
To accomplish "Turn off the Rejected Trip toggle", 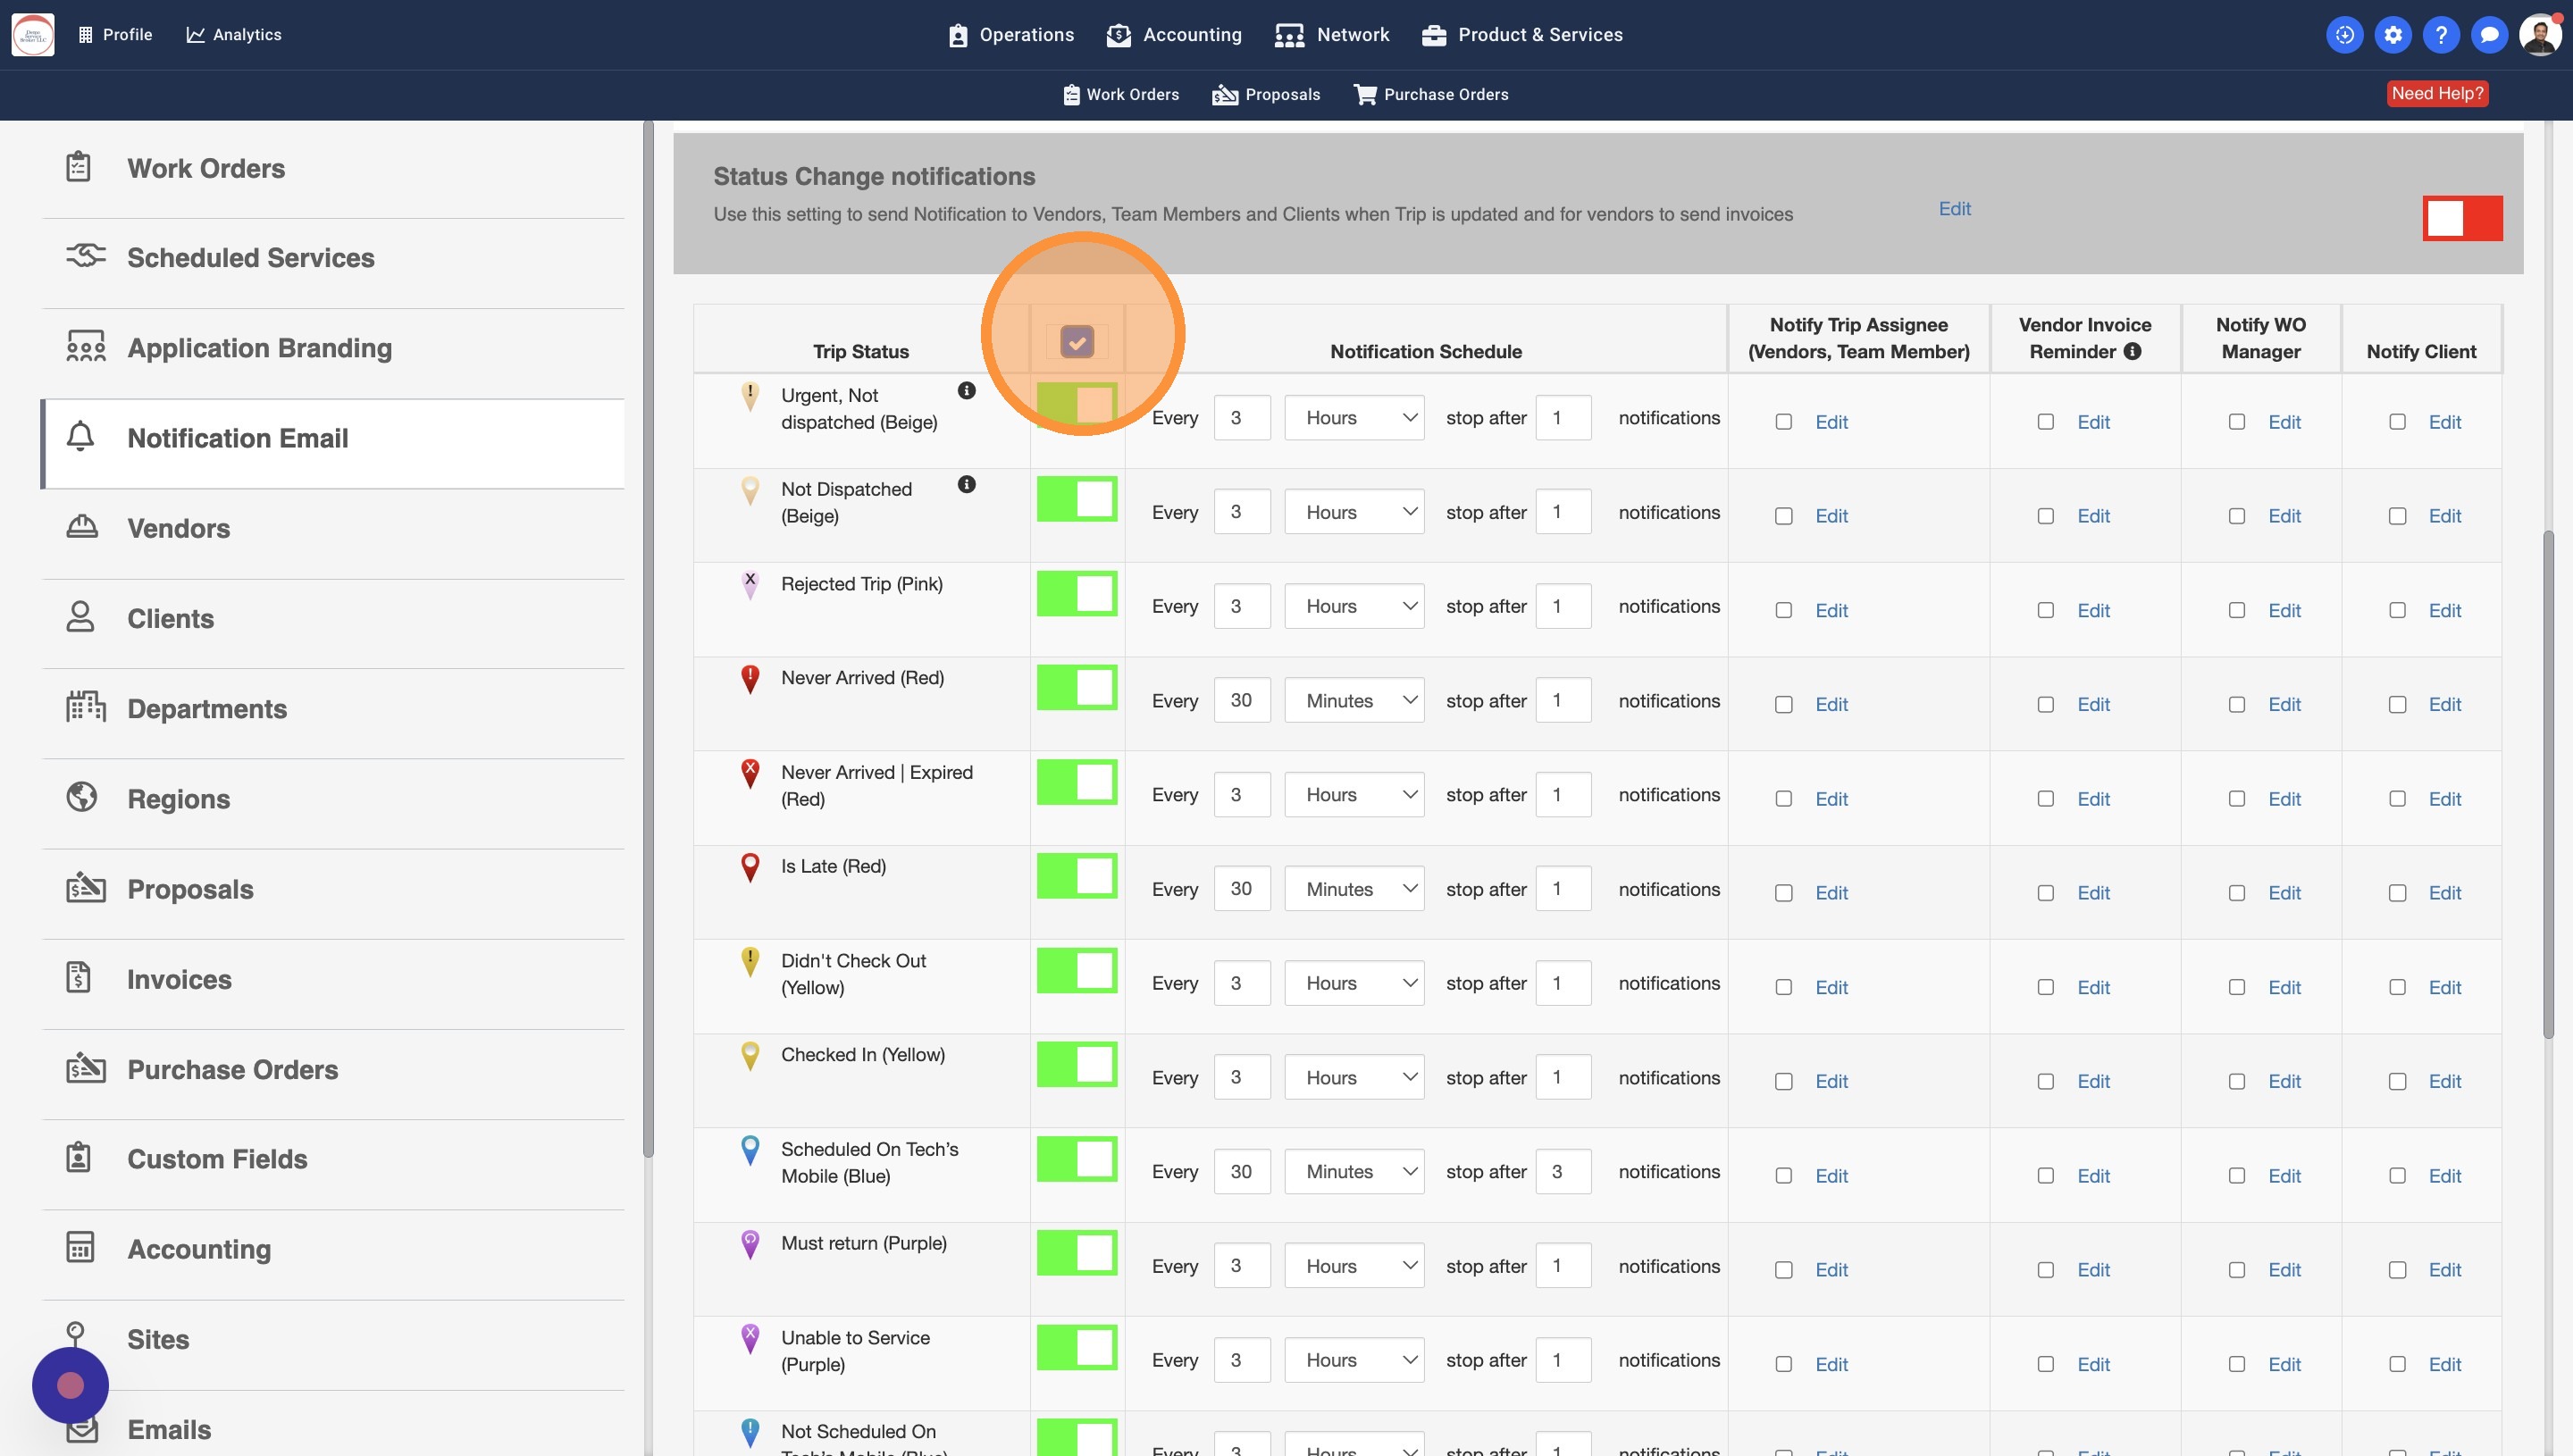I will click(1076, 594).
